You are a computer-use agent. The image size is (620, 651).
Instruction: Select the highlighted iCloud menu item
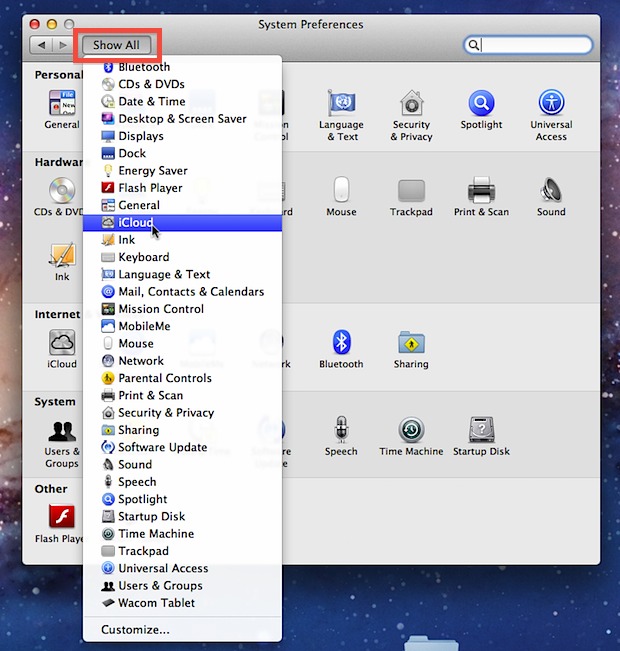coord(183,223)
